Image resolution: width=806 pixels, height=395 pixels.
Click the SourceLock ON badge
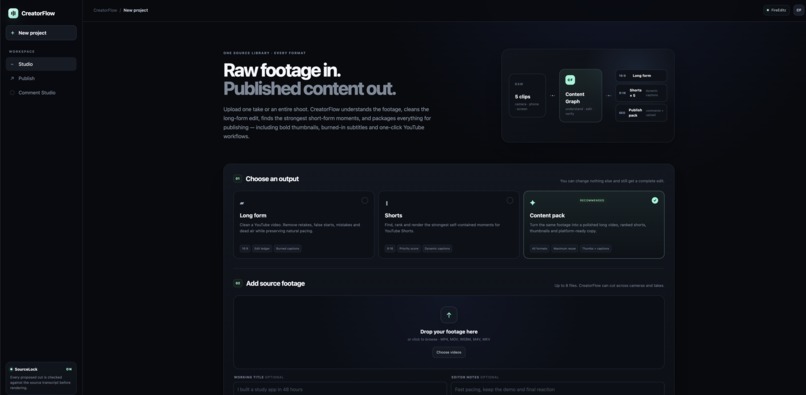pyautogui.click(x=69, y=369)
